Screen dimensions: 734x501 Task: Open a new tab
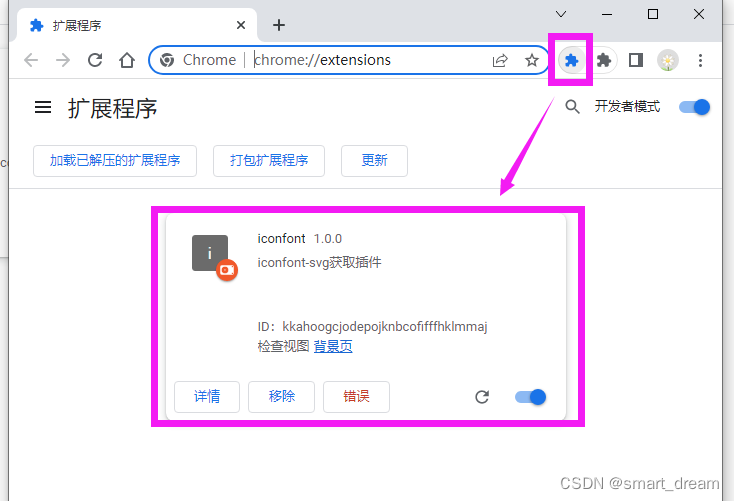(x=279, y=25)
